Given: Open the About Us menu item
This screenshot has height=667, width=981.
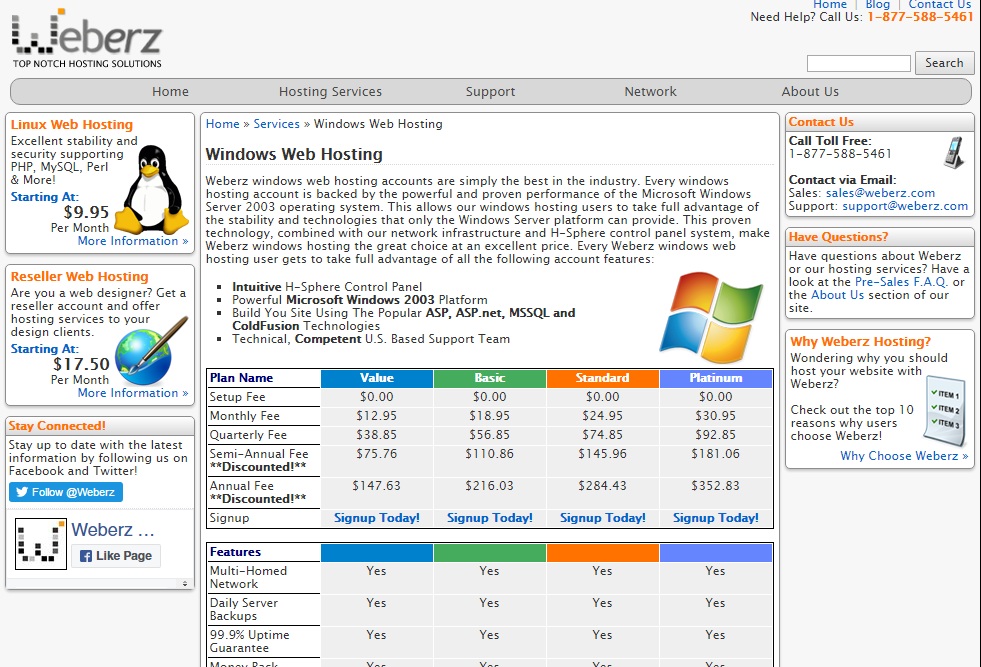Looking at the screenshot, I should point(810,91).
